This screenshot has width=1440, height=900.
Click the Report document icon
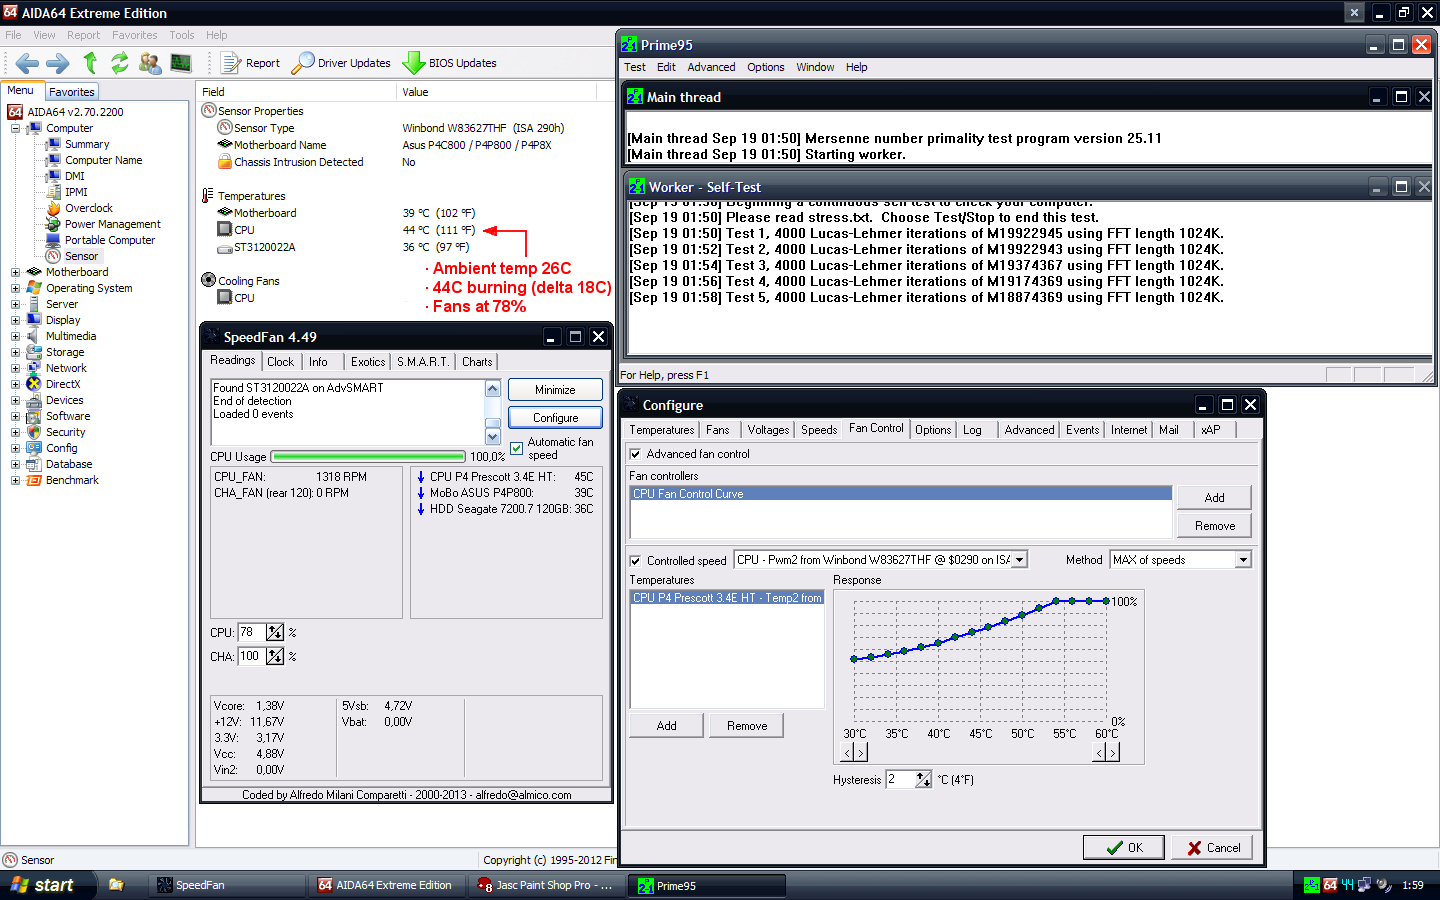[231, 63]
